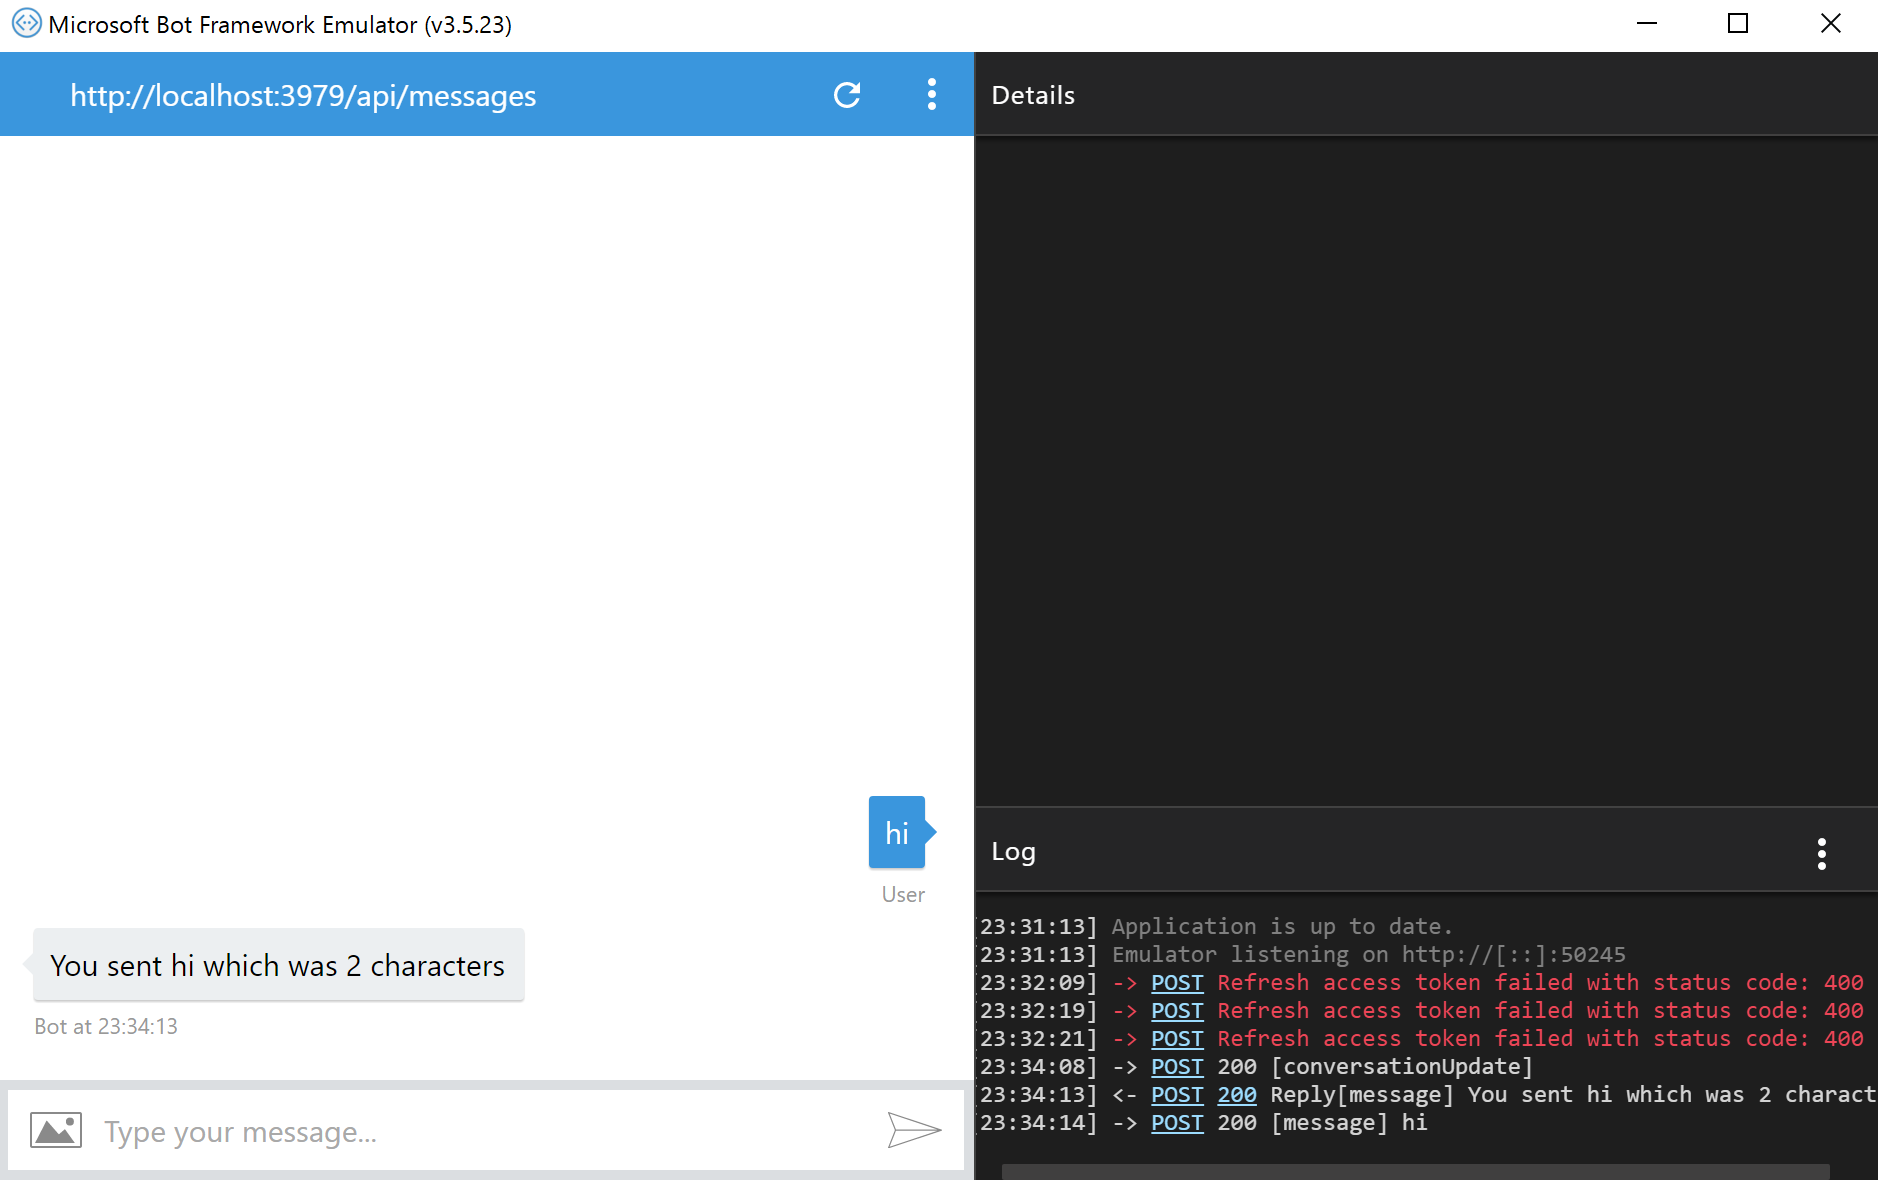Open the settings menu in the blue address bar
1878x1180 pixels.
coord(931,95)
